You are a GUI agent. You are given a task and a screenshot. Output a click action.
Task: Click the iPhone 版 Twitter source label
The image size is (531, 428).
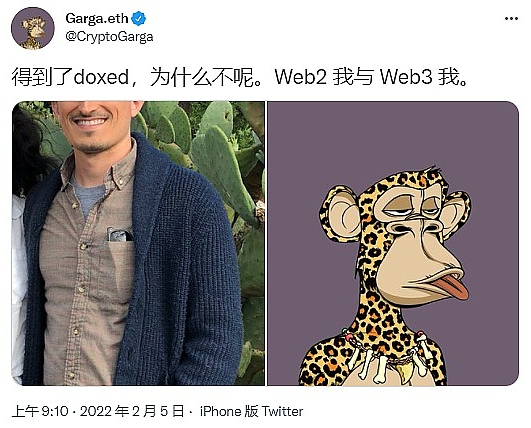click(251, 411)
